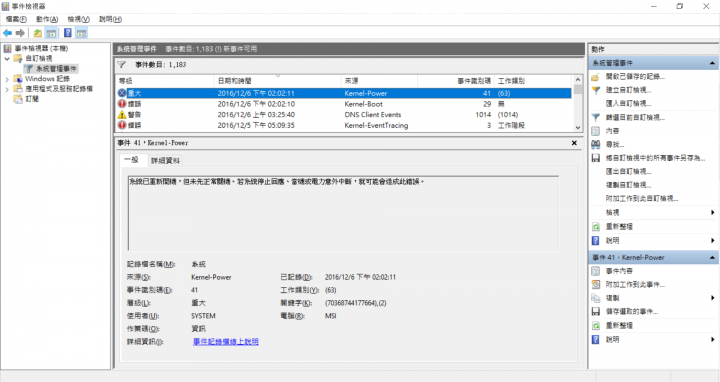Click 附加工作到此自訂檢視 action
This screenshot has width=720, height=382.
(641, 198)
